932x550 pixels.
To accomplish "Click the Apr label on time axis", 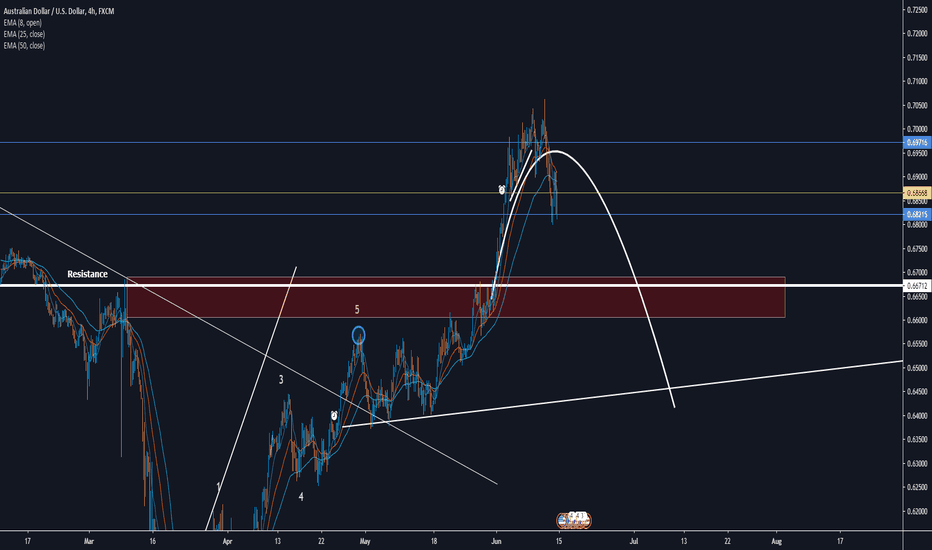I will 226,541.
